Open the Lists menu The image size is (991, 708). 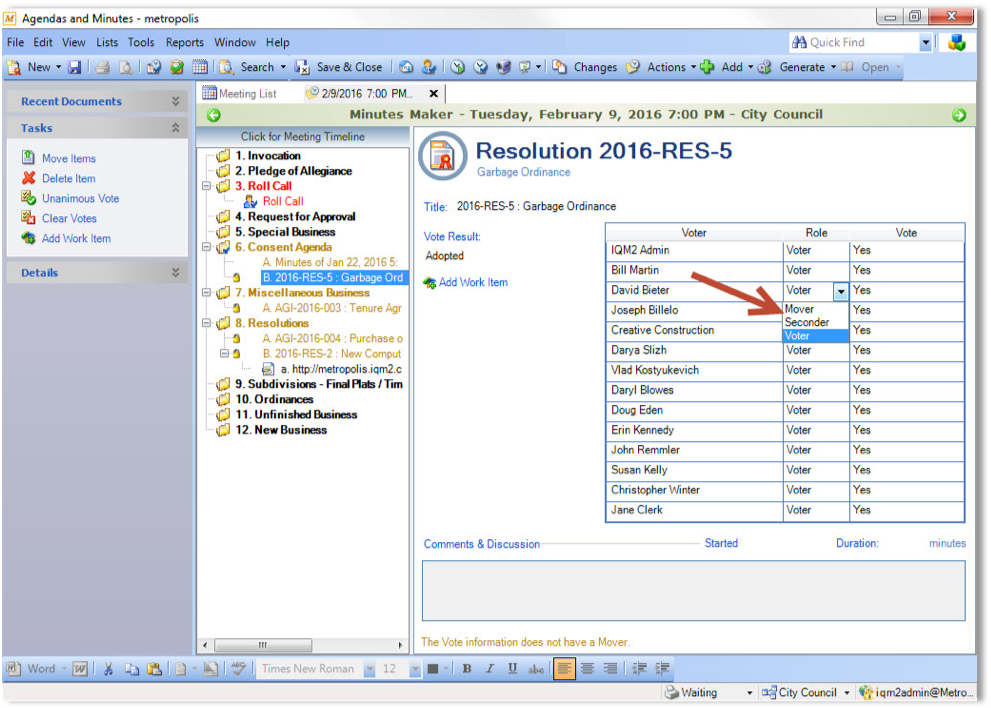click(x=107, y=42)
